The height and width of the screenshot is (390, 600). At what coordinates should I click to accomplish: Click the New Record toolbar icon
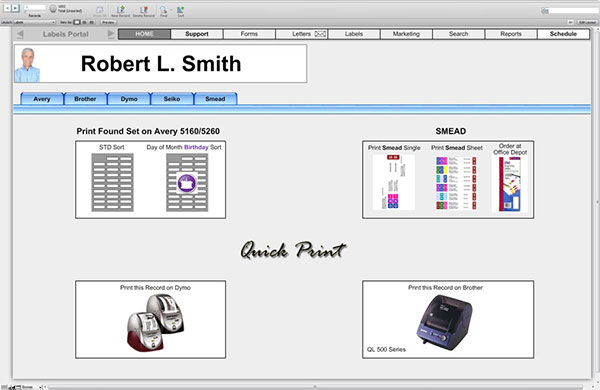pyautogui.click(x=121, y=11)
